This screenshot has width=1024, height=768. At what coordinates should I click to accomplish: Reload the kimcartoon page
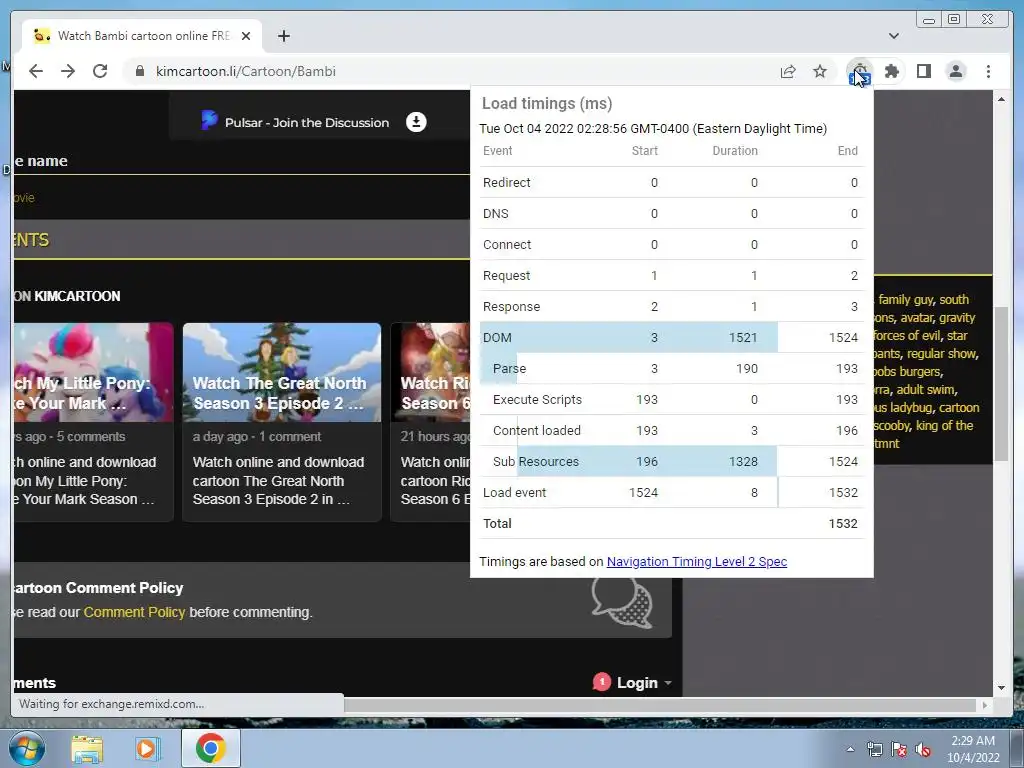100,71
